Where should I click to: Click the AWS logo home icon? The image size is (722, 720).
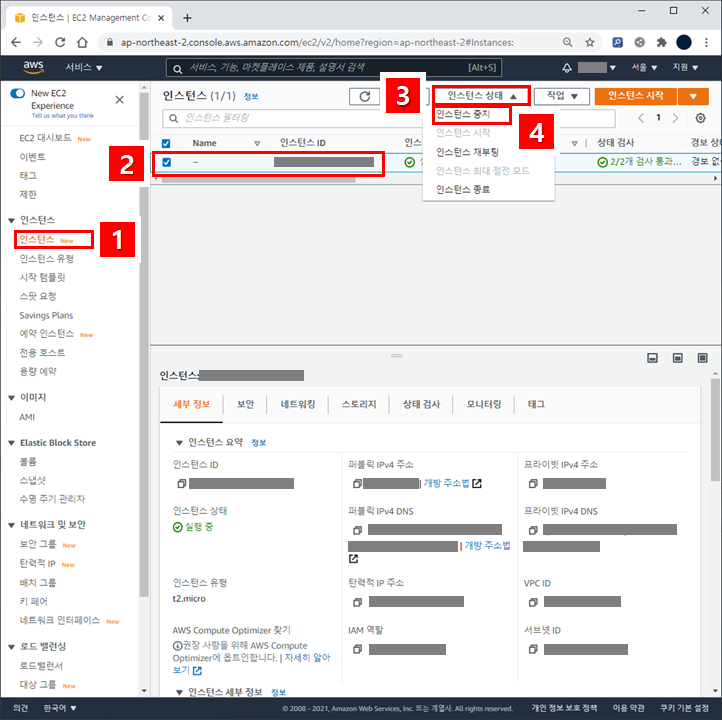[33, 67]
